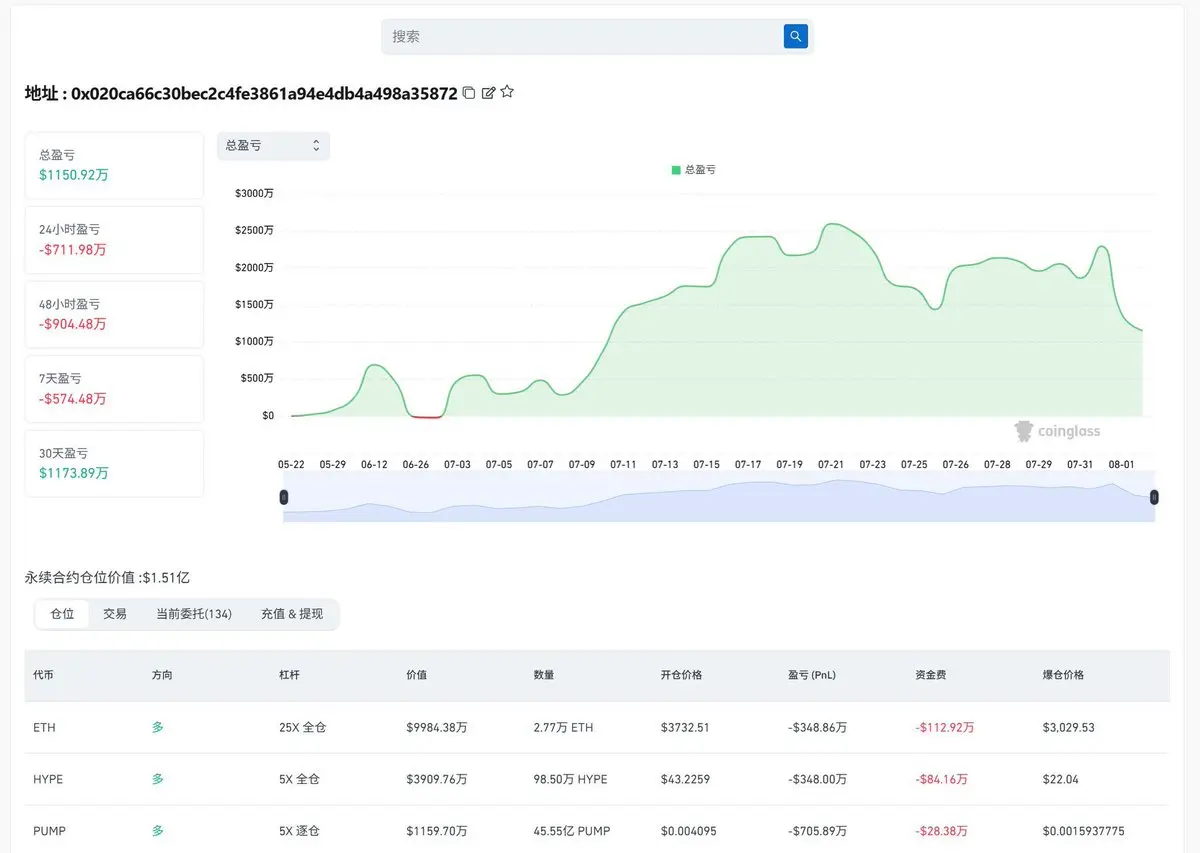Click the 2.77万 ETH quantity cell
1200x853 pixels.
563,728
